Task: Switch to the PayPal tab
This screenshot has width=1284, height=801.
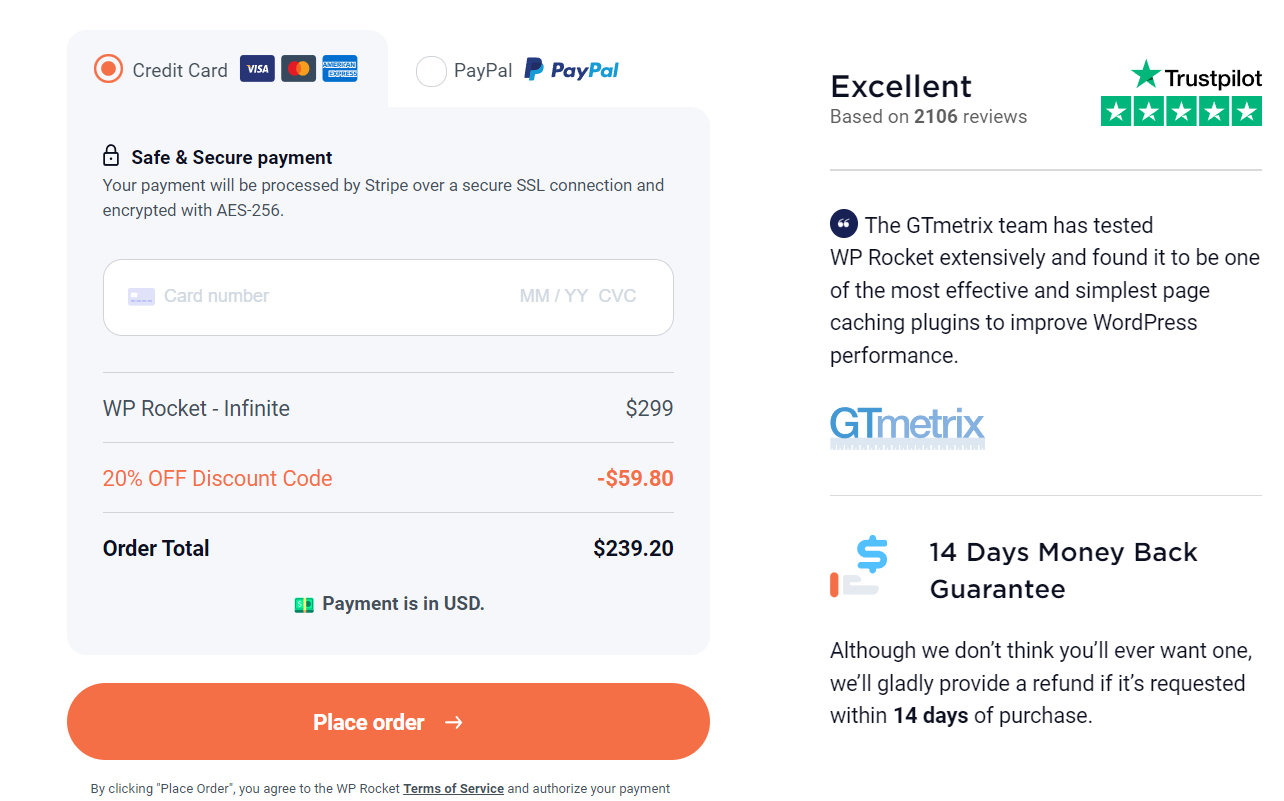Action: click(484, 70)
